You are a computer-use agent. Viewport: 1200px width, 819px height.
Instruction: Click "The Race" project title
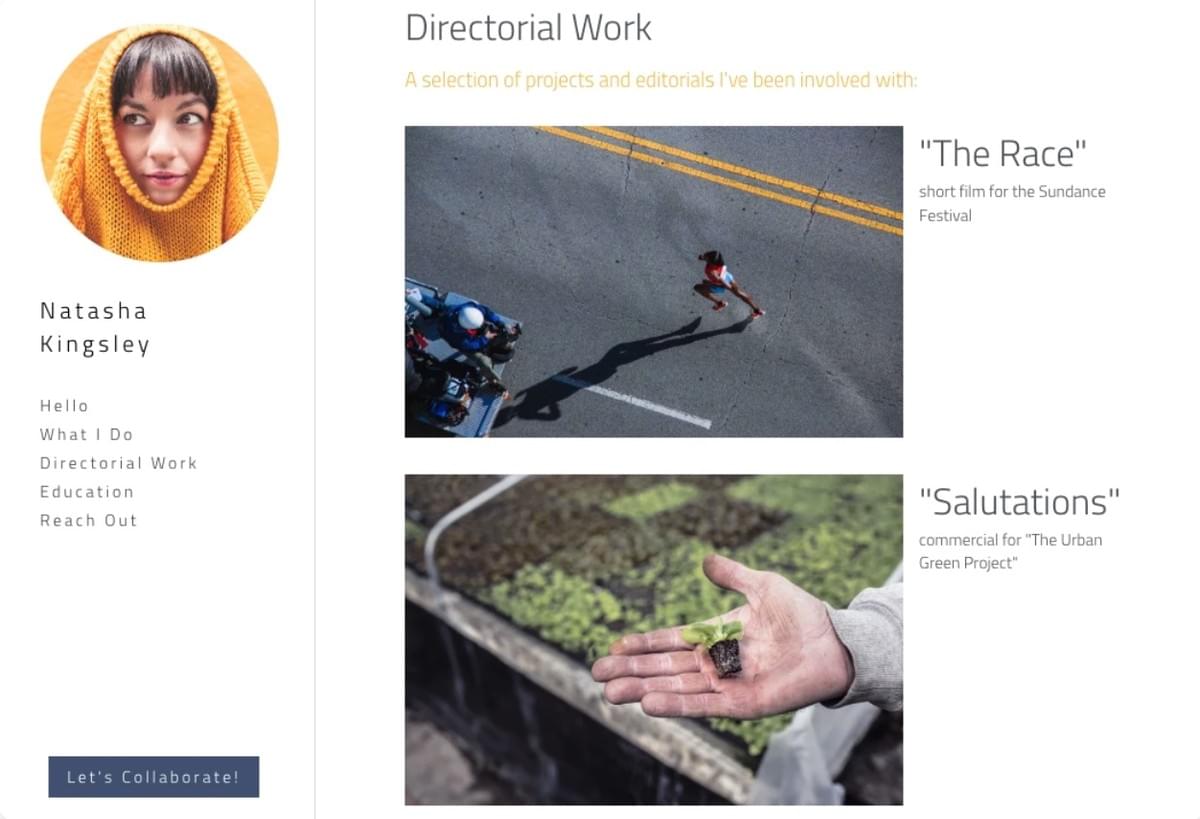coord(1003,154)
